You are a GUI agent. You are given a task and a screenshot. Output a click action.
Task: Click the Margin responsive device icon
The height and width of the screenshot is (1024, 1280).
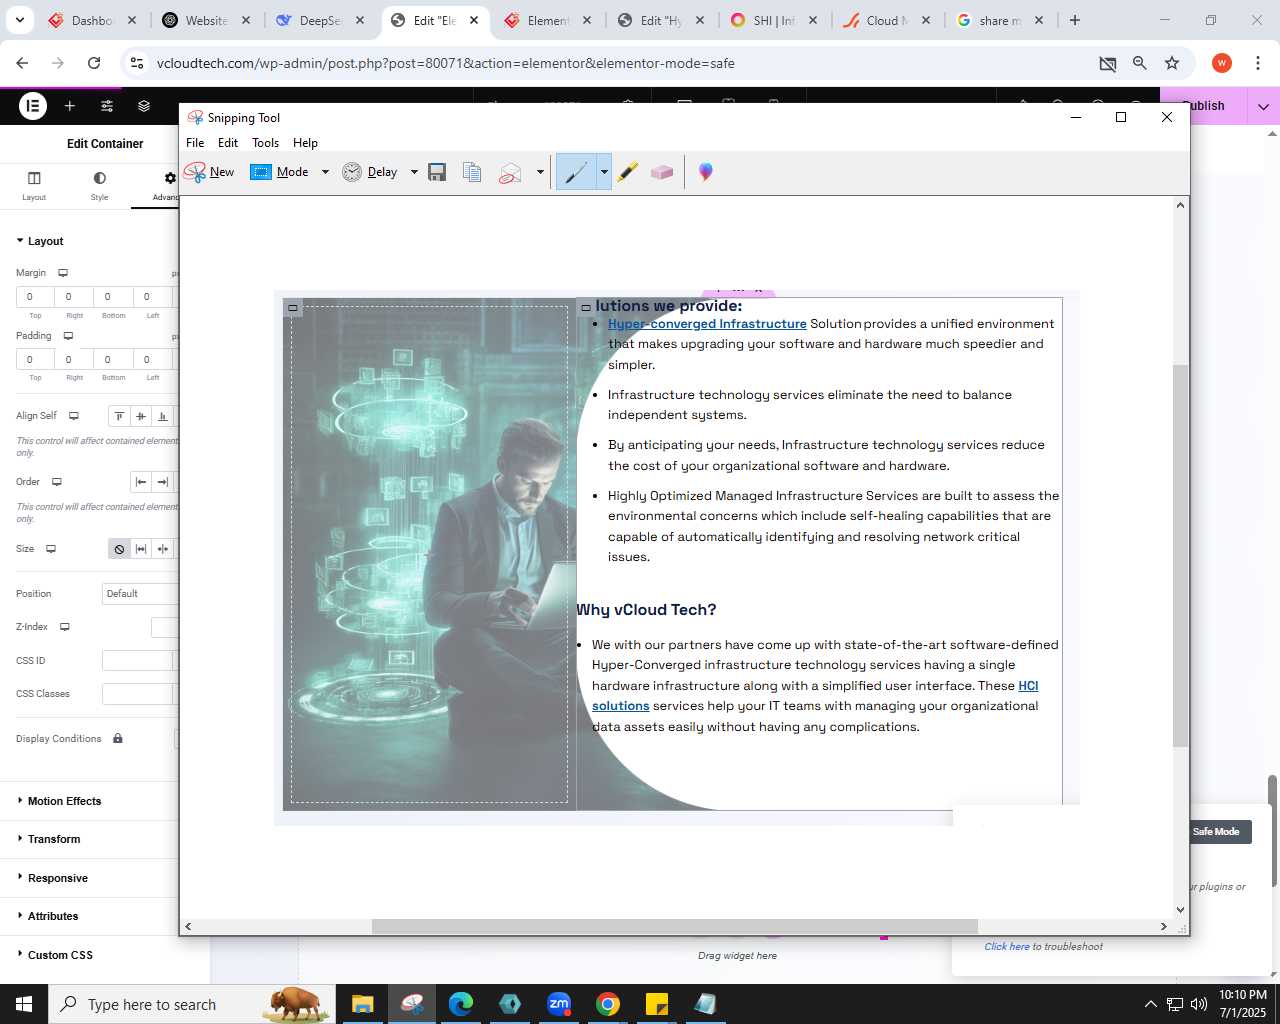coord(63,273)
